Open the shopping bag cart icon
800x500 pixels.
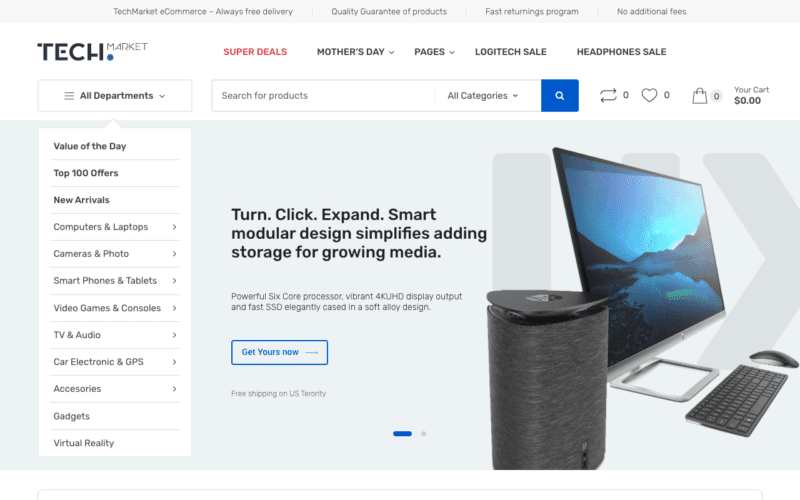pos(699,96)
